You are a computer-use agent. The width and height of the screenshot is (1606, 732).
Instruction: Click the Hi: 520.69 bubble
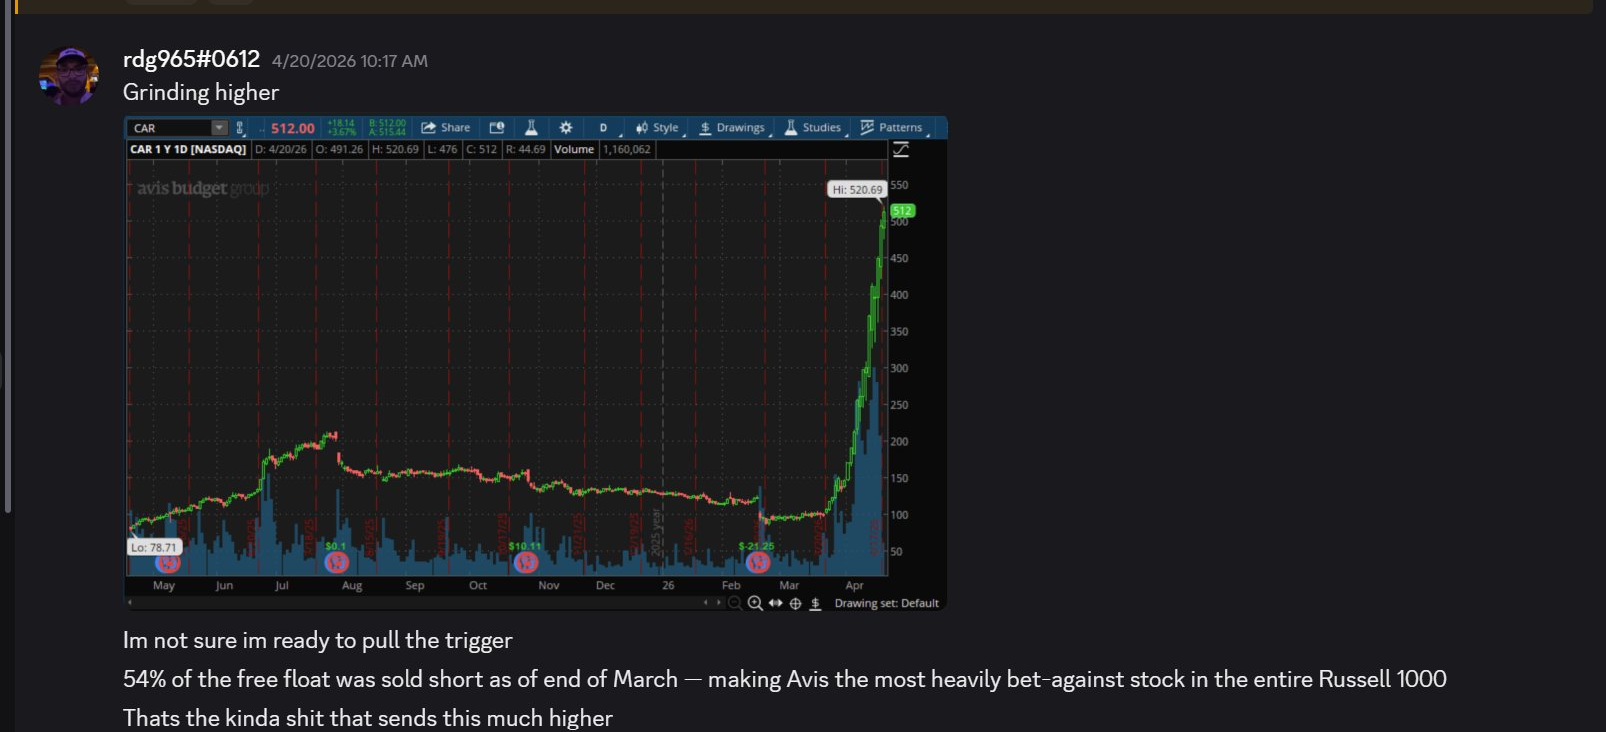pos(857,189)
